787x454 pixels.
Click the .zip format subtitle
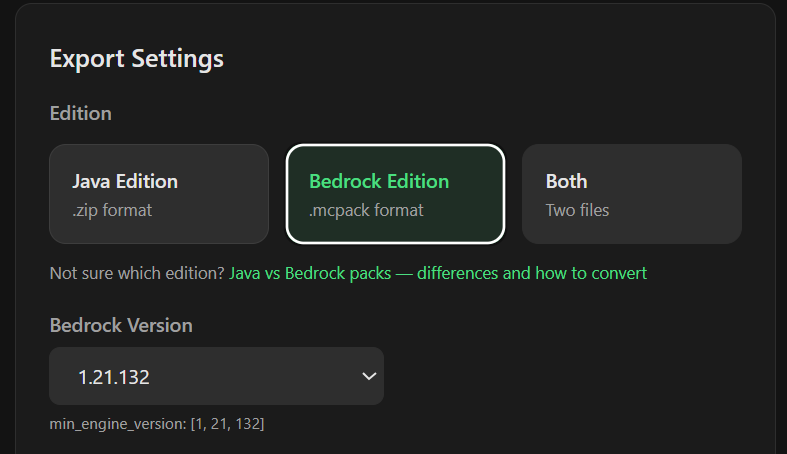coord(112,210)
